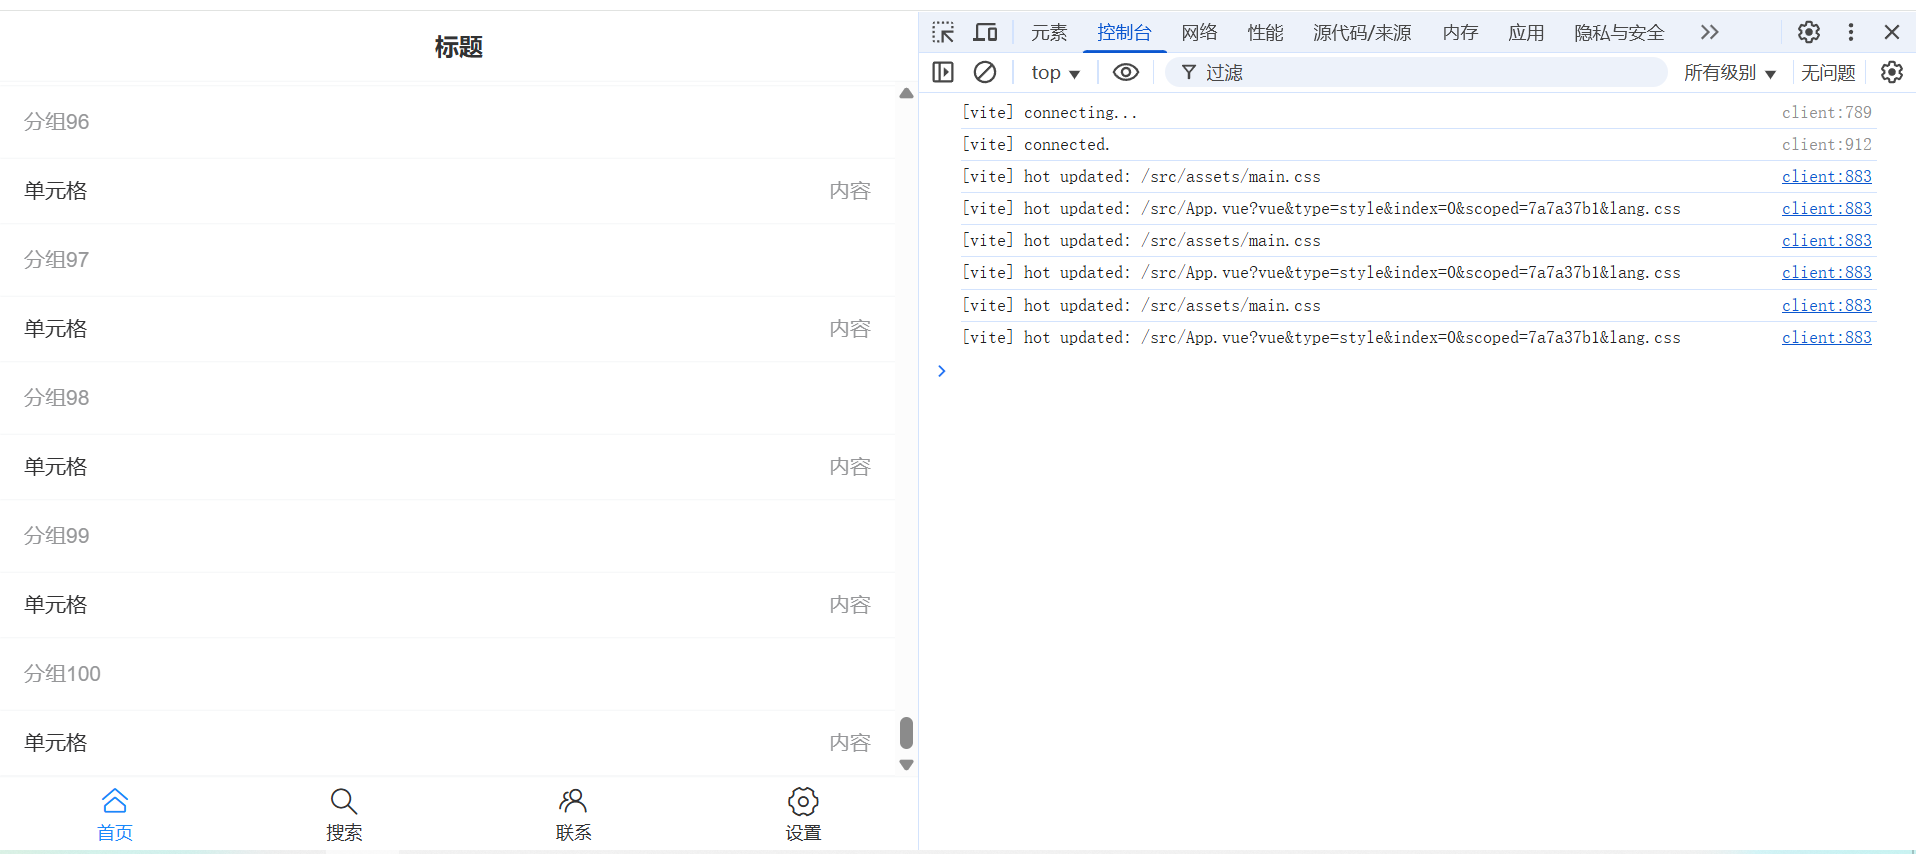This screenshot has height=854, width=1916.
Task: Click the 搜索 magnifier tab icon
Action: 343,802
